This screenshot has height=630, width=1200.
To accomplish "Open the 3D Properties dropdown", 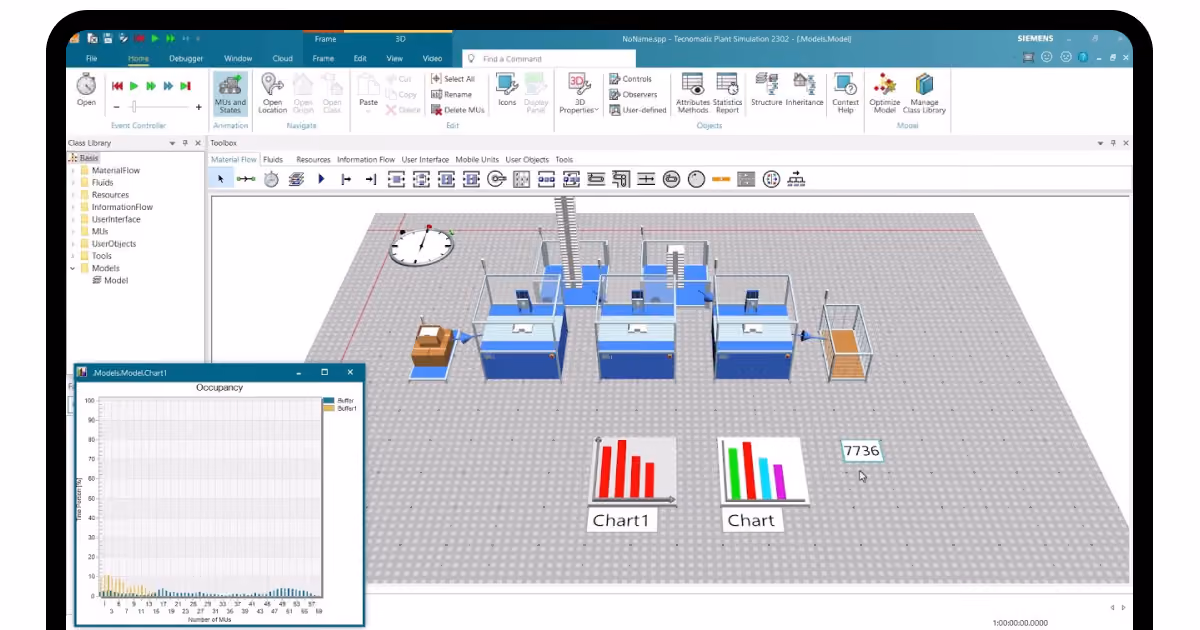I will click(577, 93).
